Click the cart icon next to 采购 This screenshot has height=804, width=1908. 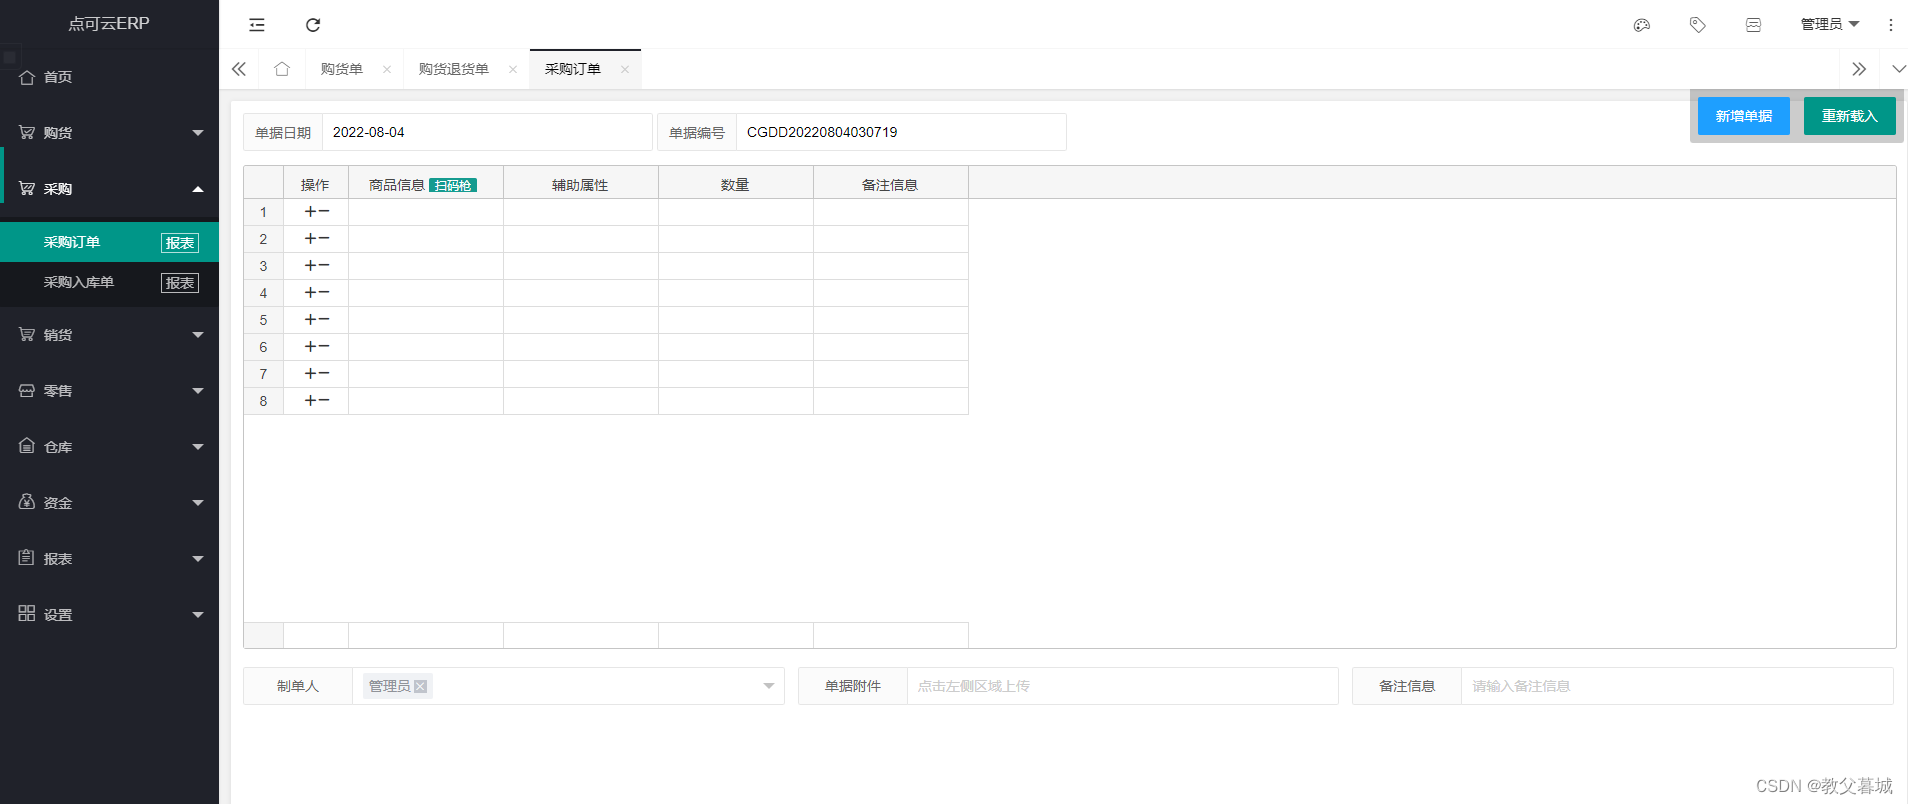pyautogui.click(x=27, y=188)
